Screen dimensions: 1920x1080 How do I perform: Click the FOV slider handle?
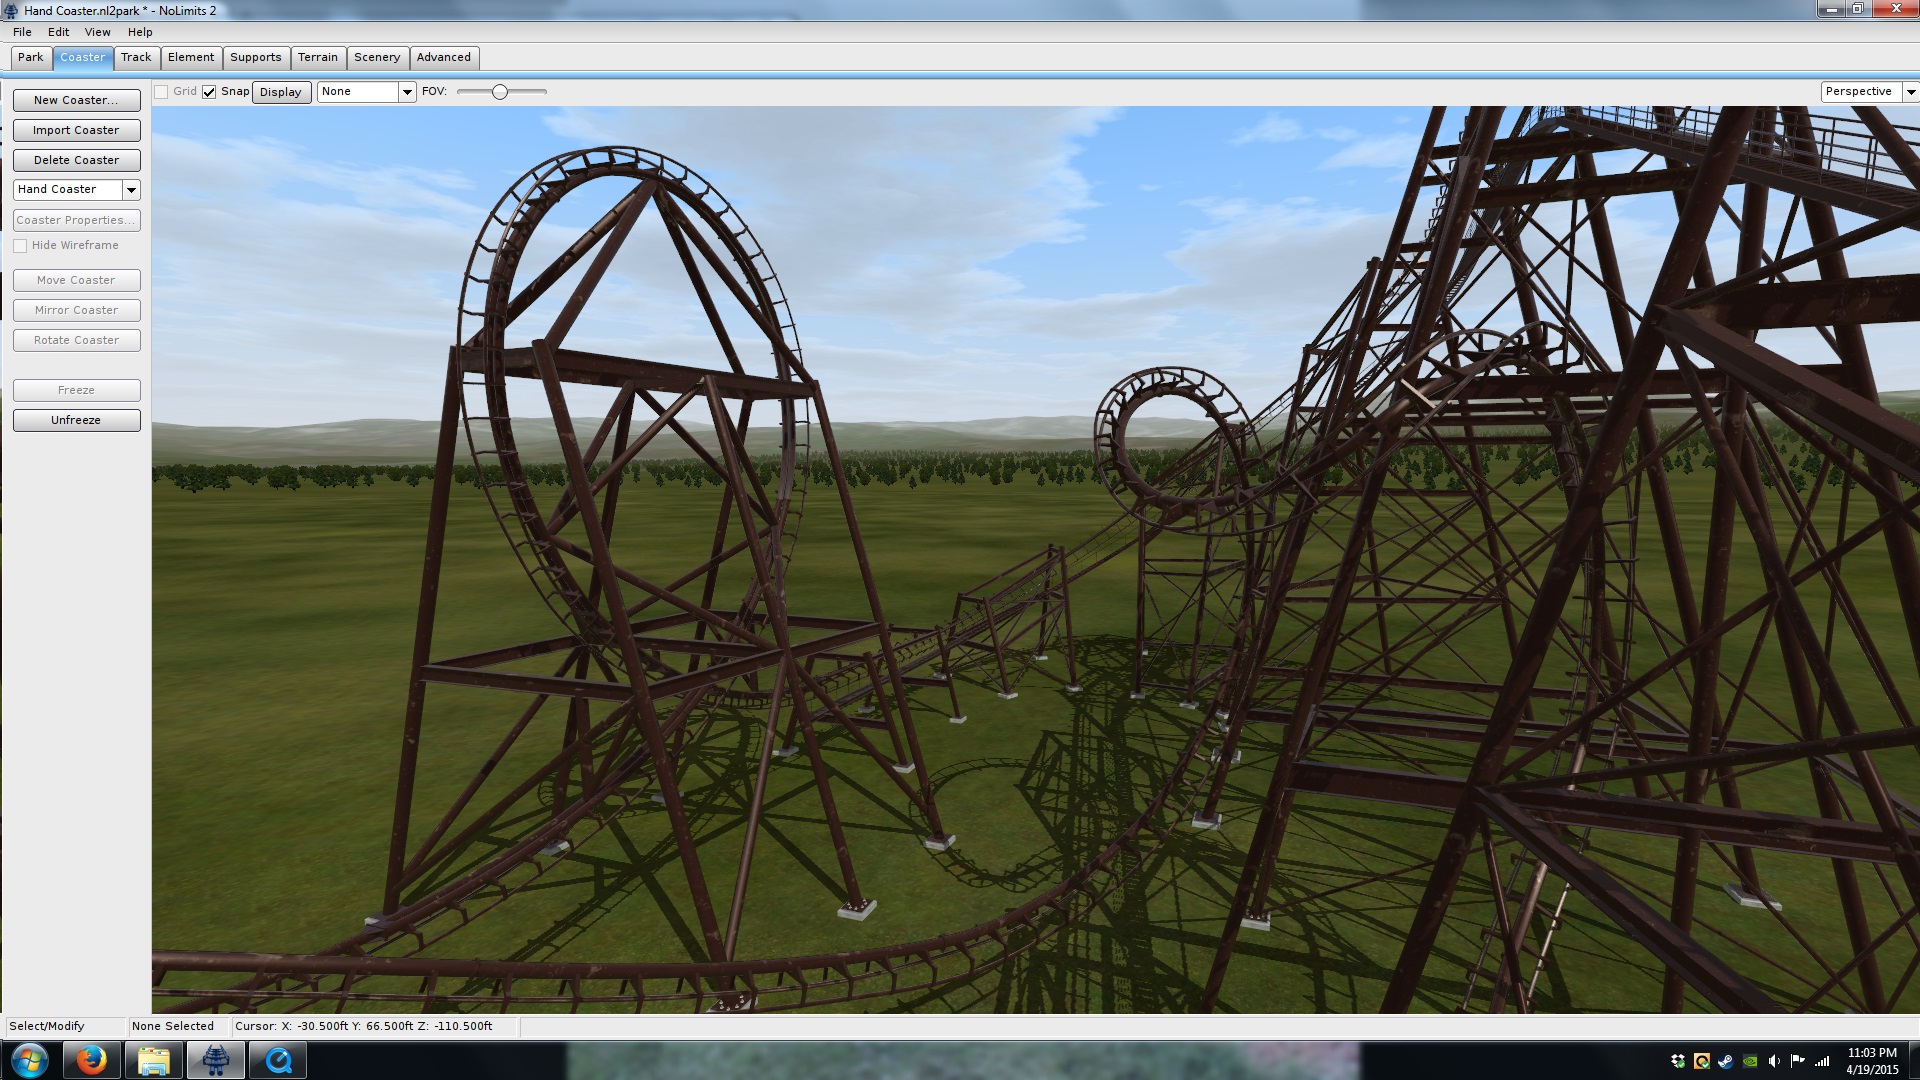point(500,92)
